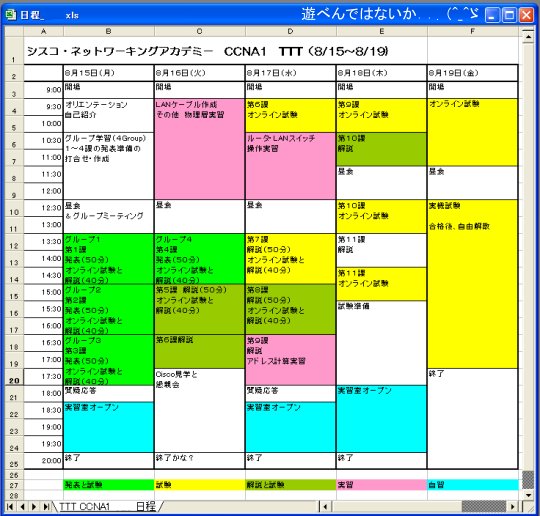Image resolution: width=540 pixels, height=516 pixels.
Task: Select the TTT CCNA1 日程 sheet tab
Action: [x=107, y=506]
